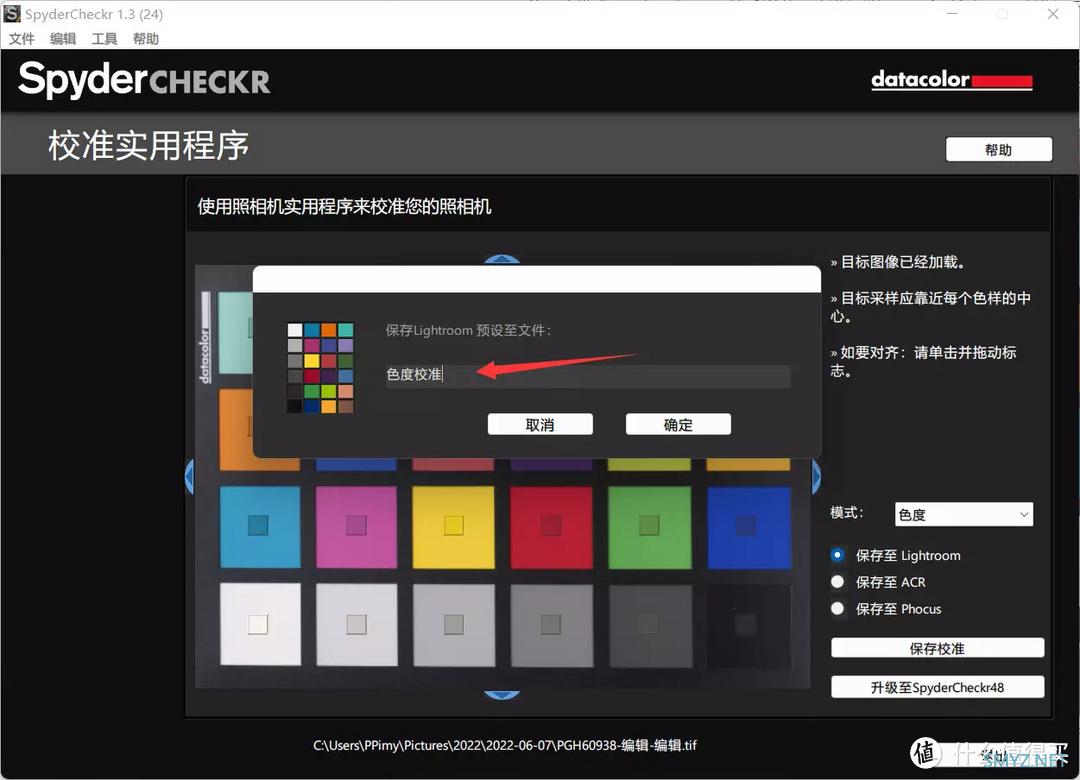Click the SpyderCheckr app icon in title bar
The image size is (1080, 780).
tap(12, 13)
